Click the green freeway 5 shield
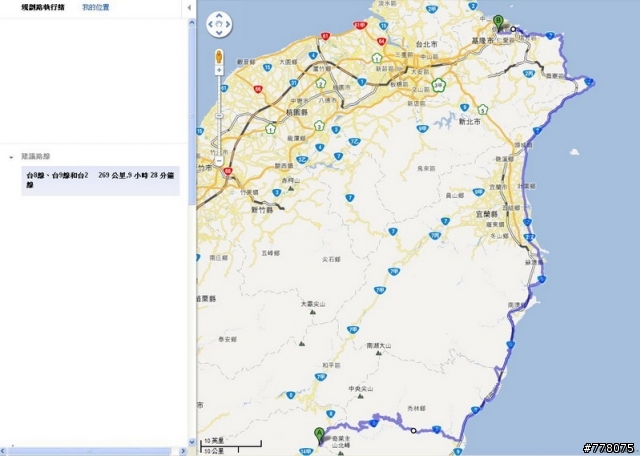Viewport: 640px width, 456px height. click(483, 109)
